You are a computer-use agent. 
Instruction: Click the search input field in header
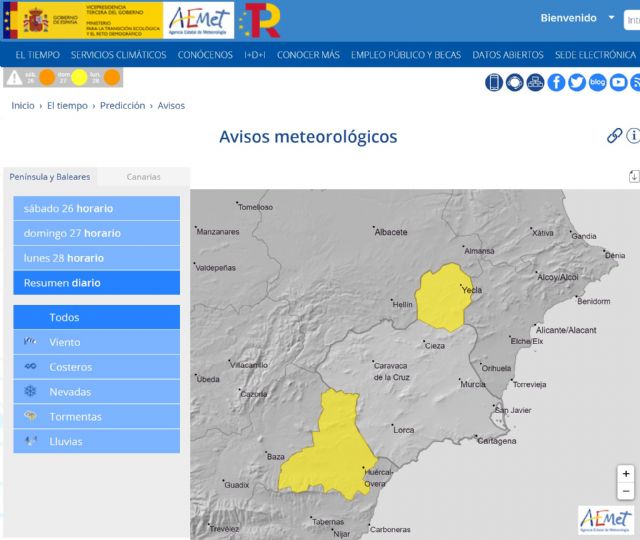[x=632, y=20]
